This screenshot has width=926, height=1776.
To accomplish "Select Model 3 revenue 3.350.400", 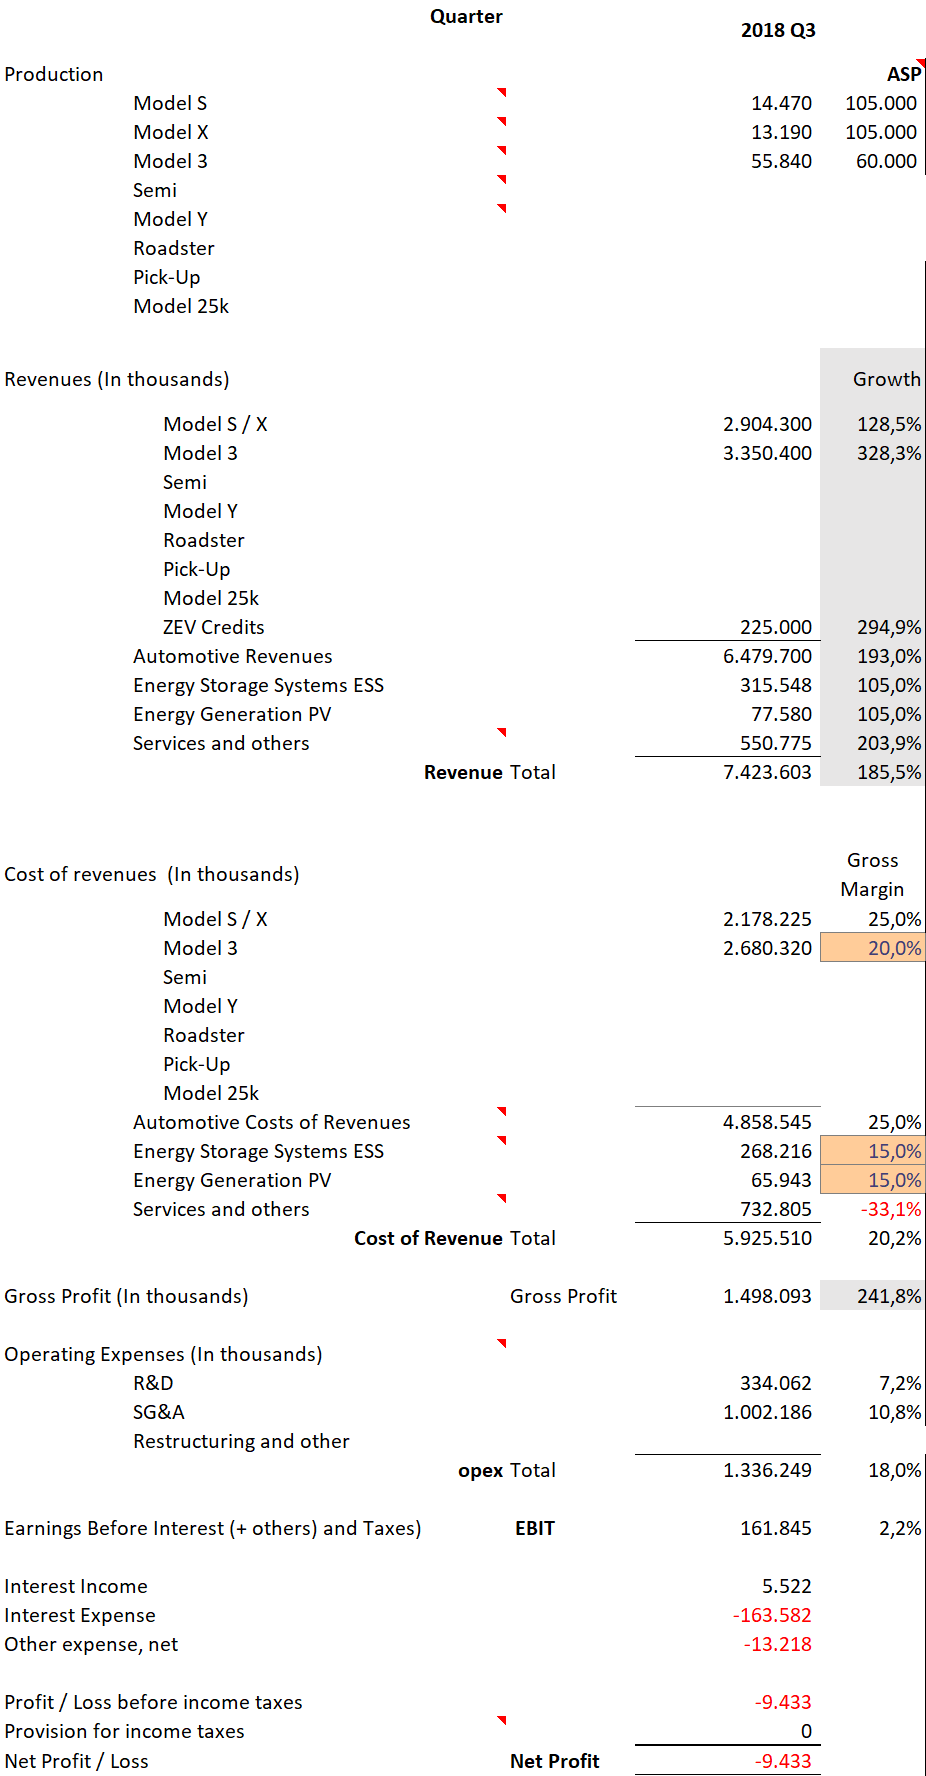I will (x=767, y=453).
